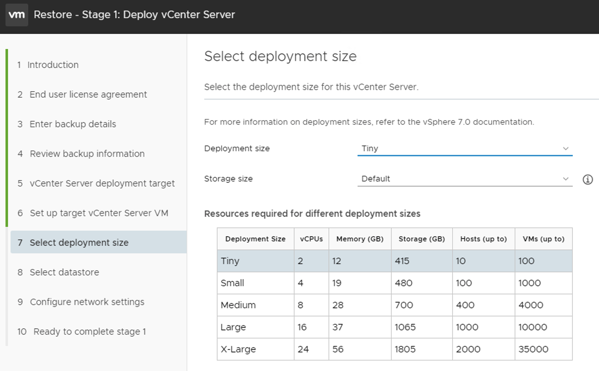The width and height of the screenshot is (599, 371).
Task: Select step 9 Configure network settings
Action: click(81, 302)
